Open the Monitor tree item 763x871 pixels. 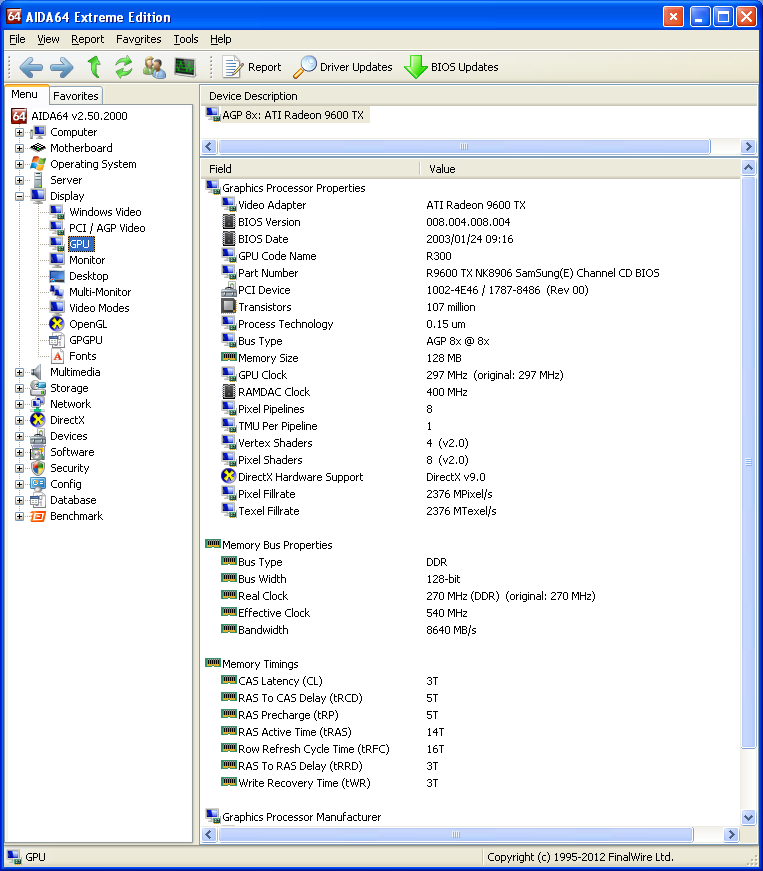coord(87,260)
